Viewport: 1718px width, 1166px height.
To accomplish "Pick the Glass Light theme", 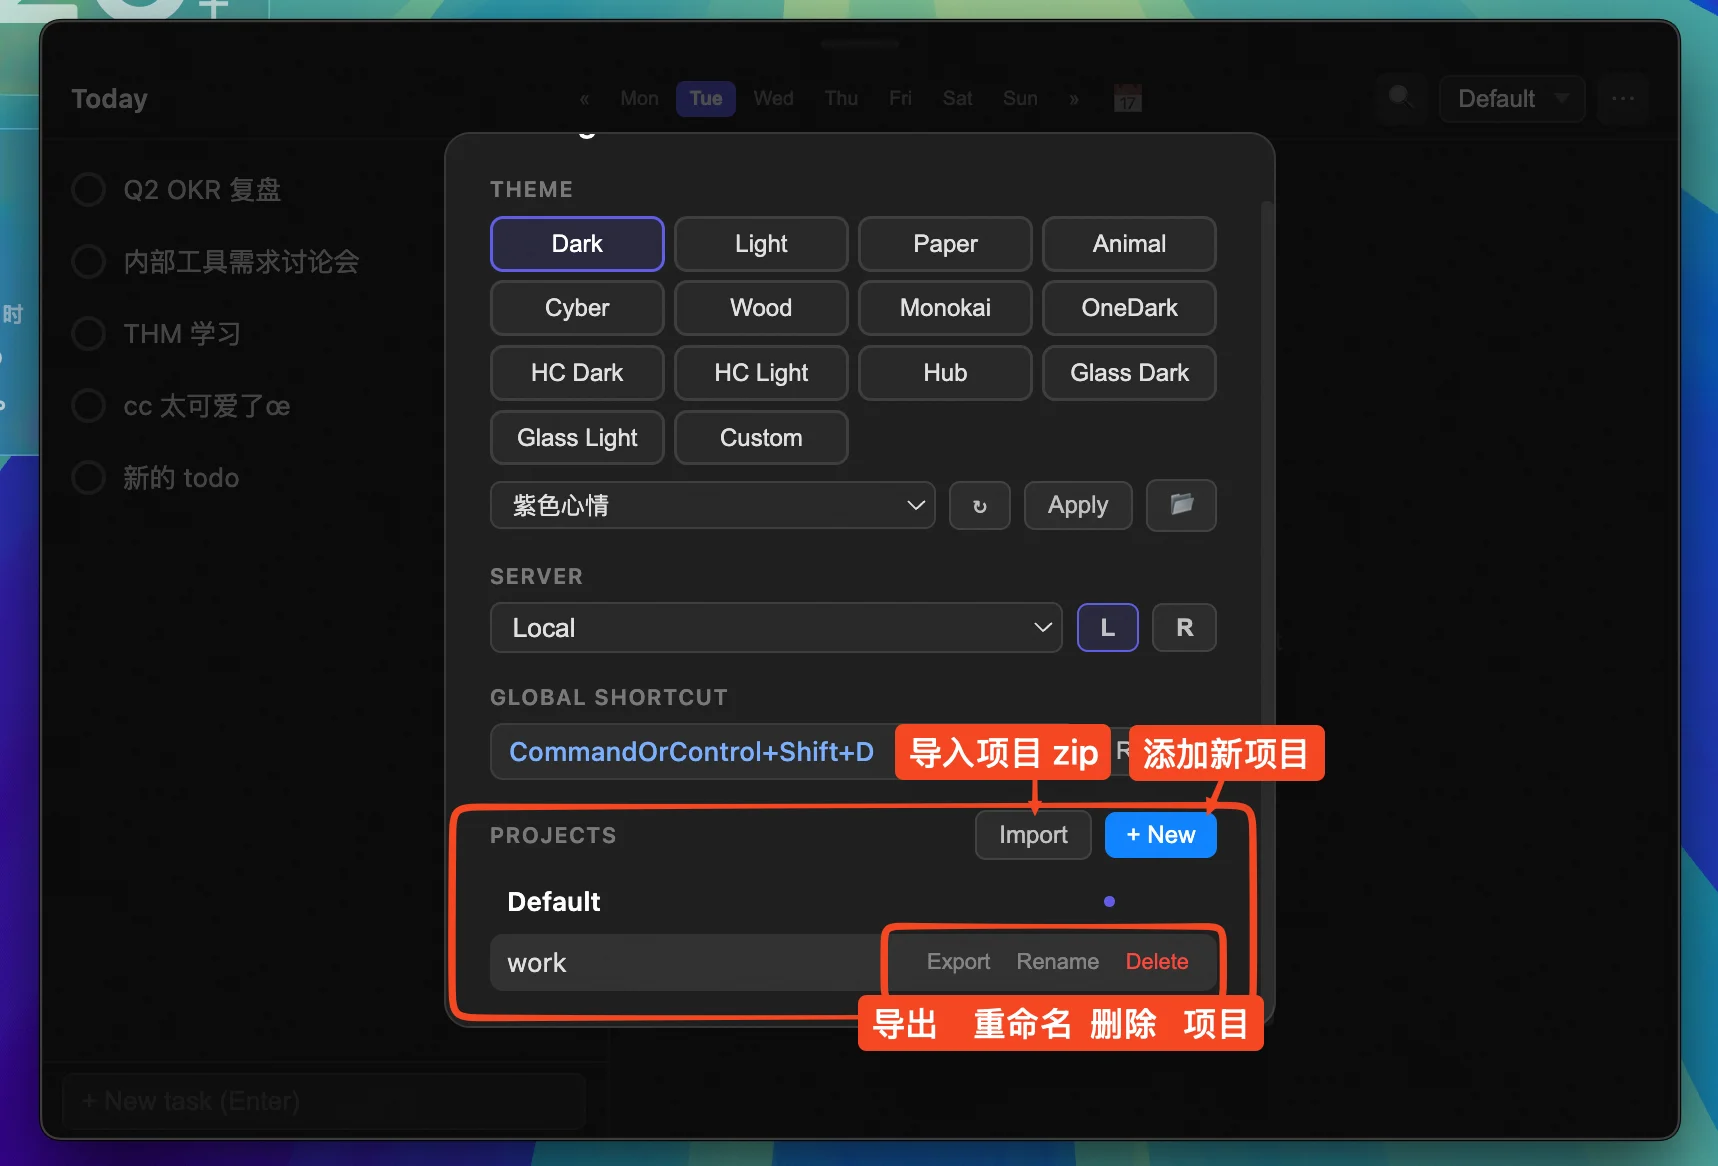I will click(x=577, y=438).
